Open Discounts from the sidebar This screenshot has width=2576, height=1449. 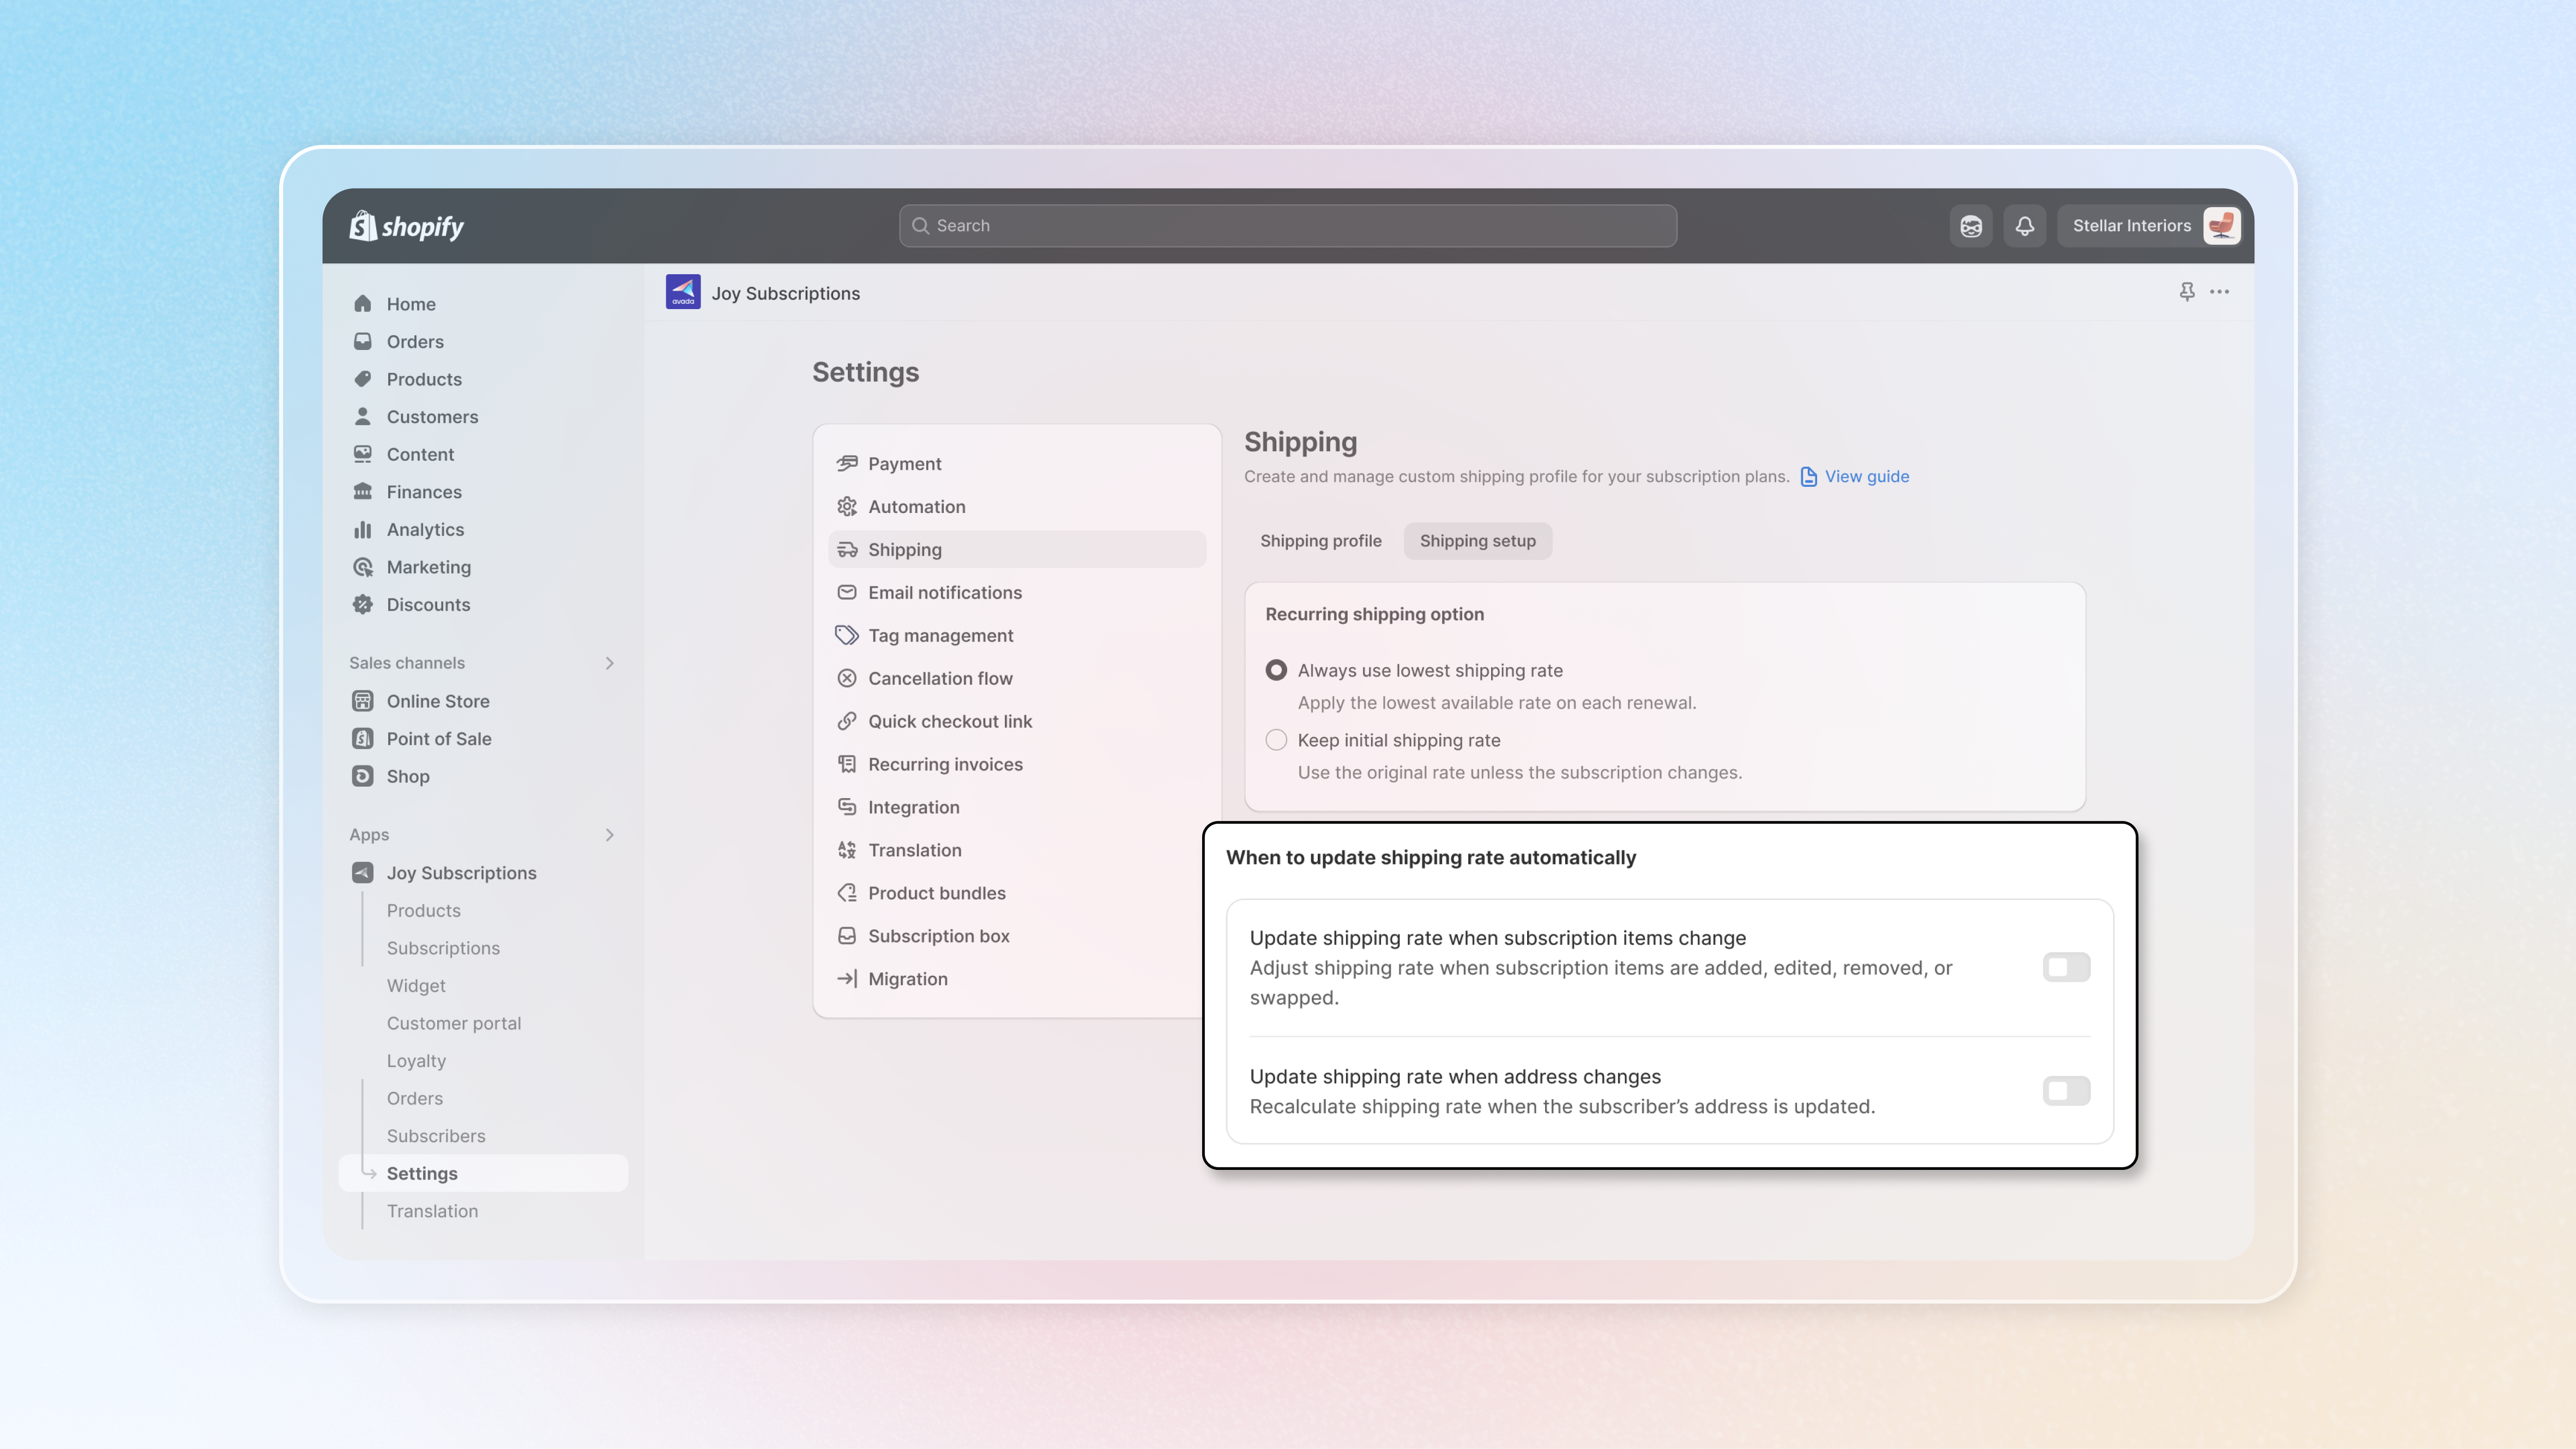(x=427, y=605)
